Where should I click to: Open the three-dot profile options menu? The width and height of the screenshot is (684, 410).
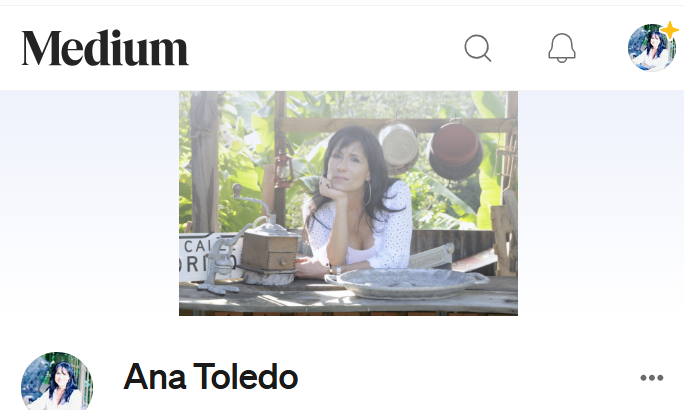point(652,378)
